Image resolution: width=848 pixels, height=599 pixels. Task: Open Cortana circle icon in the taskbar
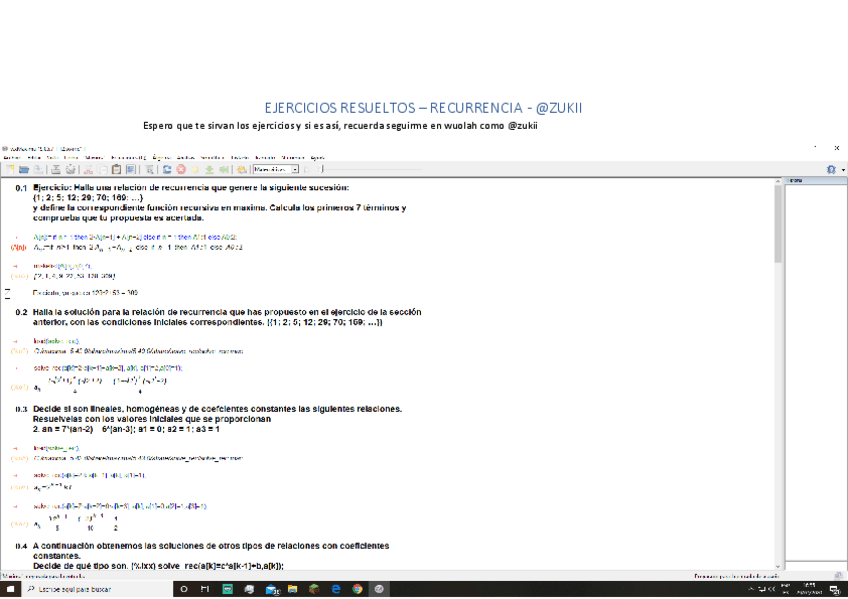click(x=184, y=589)
